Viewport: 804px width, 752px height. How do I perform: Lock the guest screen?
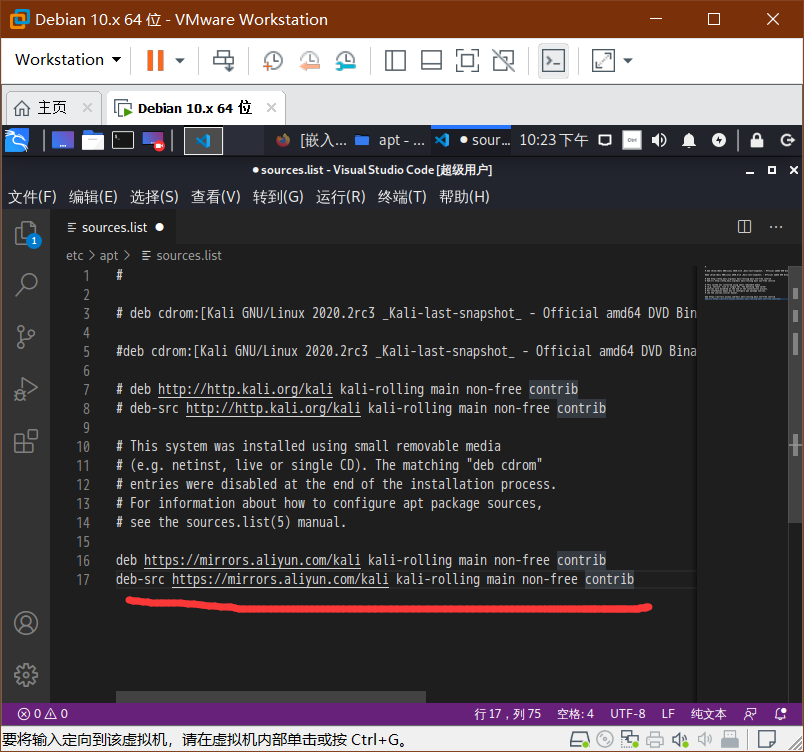click(757, 140)
